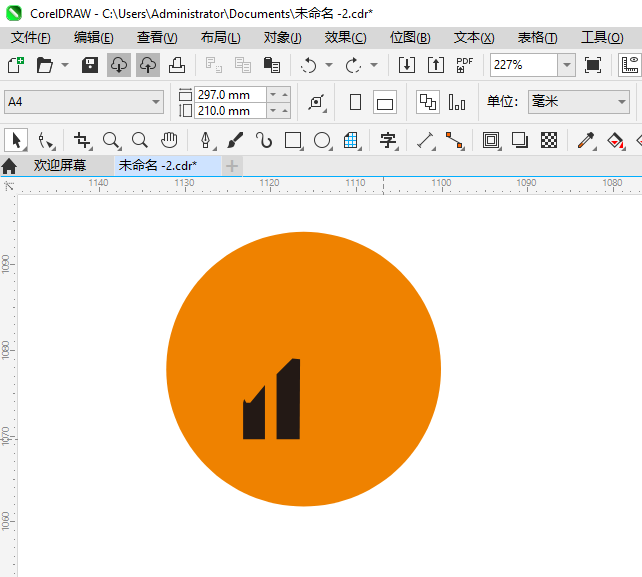Switch page to landscape orientation

coord(385,102)
